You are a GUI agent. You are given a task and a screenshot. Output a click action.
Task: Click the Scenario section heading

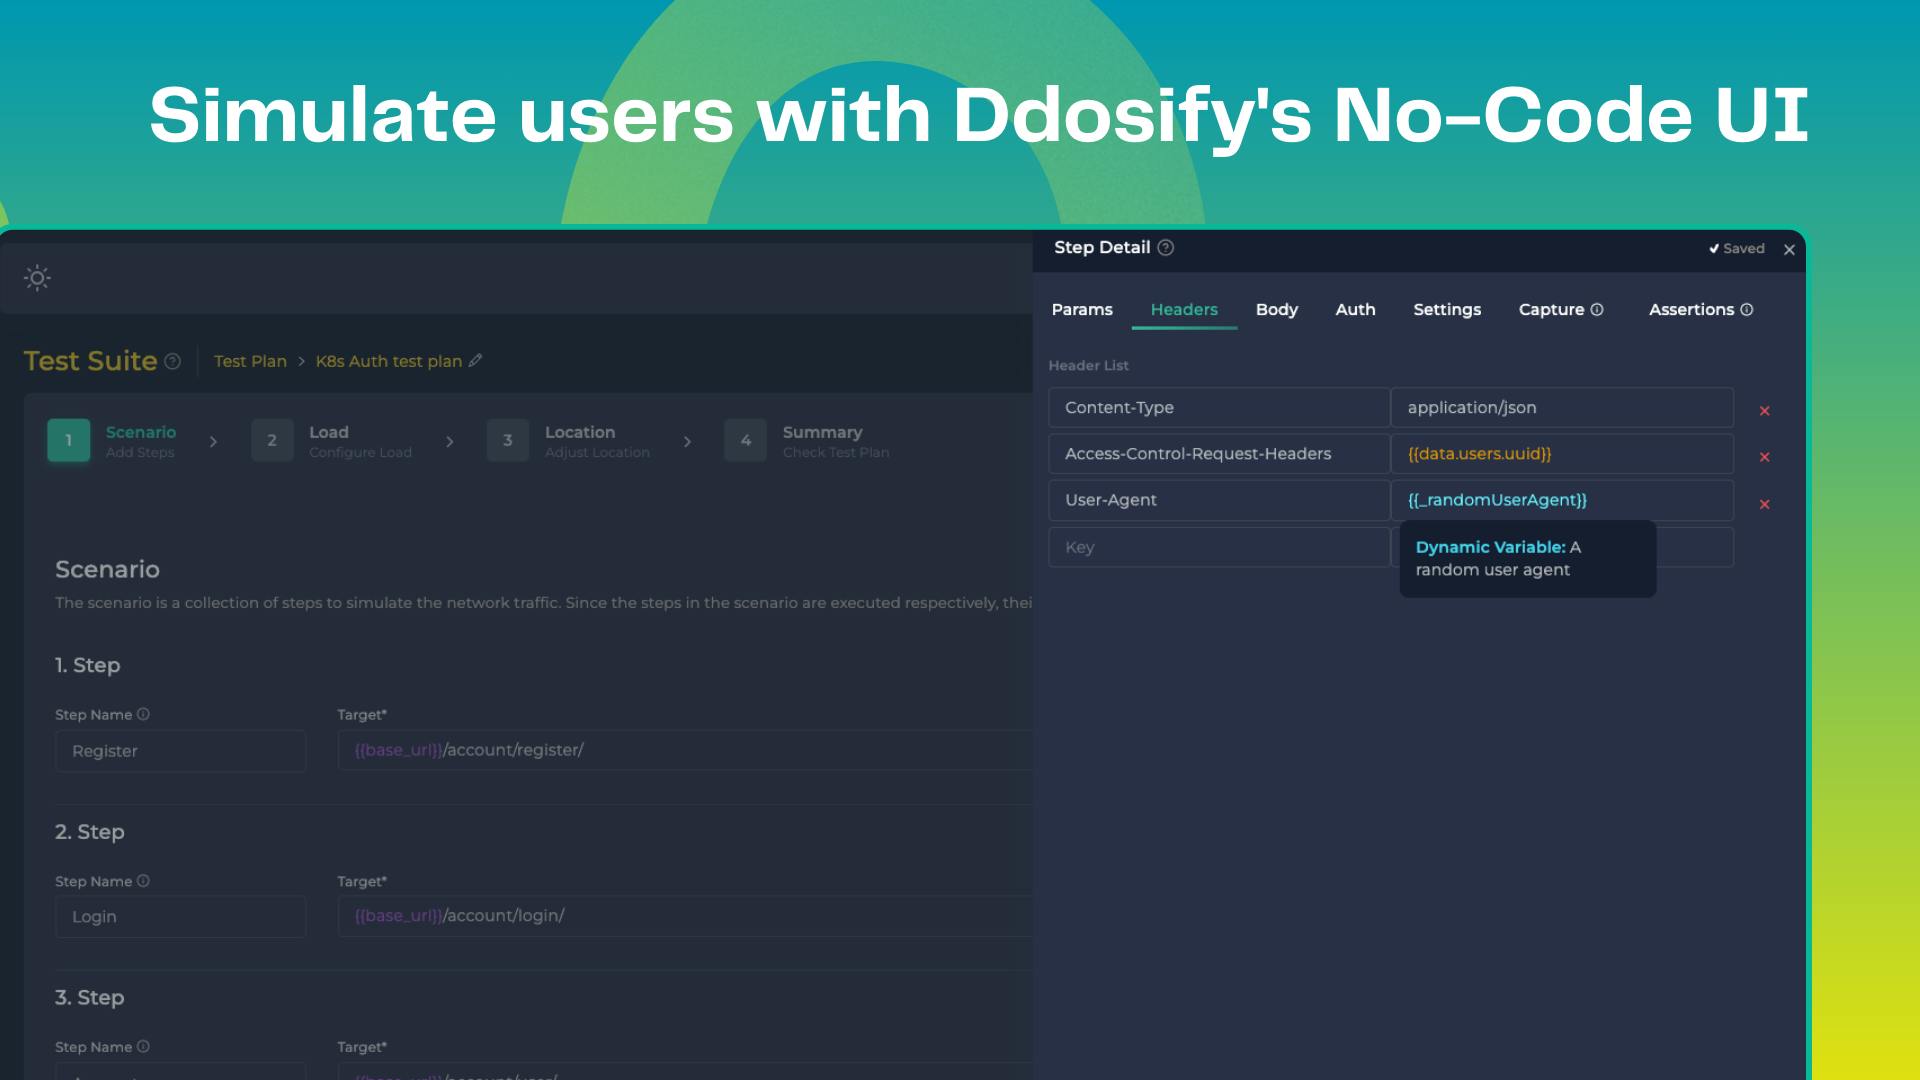coord(107,569)
